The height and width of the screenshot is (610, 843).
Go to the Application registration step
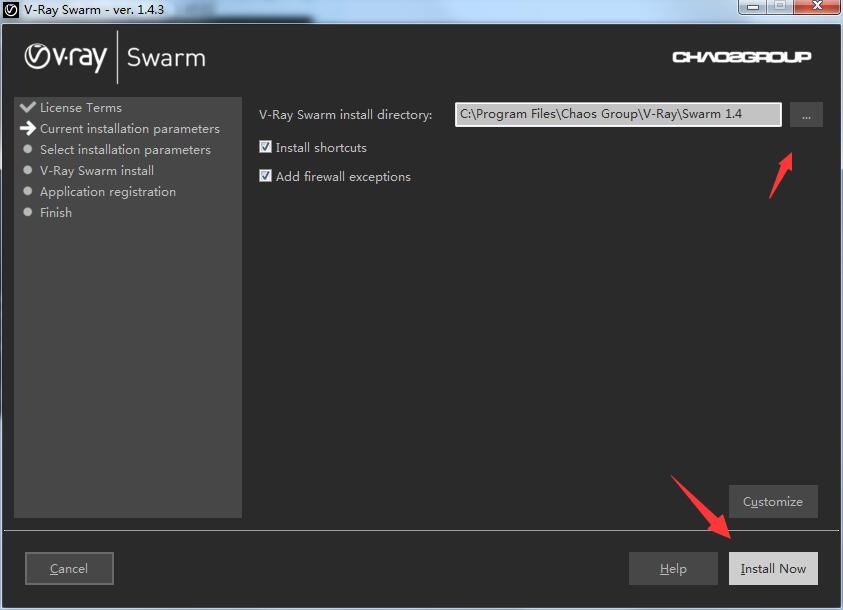(108, 191)
